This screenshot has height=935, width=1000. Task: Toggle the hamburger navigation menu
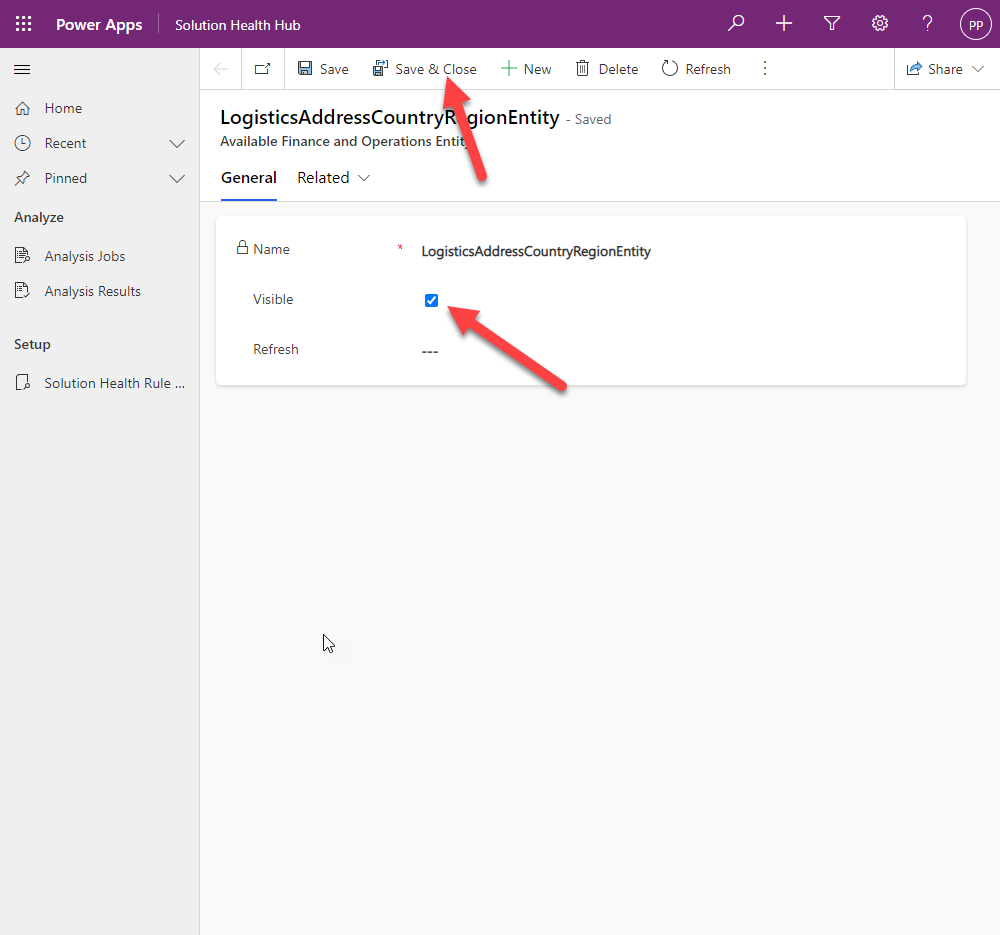pyautogui.click(x=22, y=70)
